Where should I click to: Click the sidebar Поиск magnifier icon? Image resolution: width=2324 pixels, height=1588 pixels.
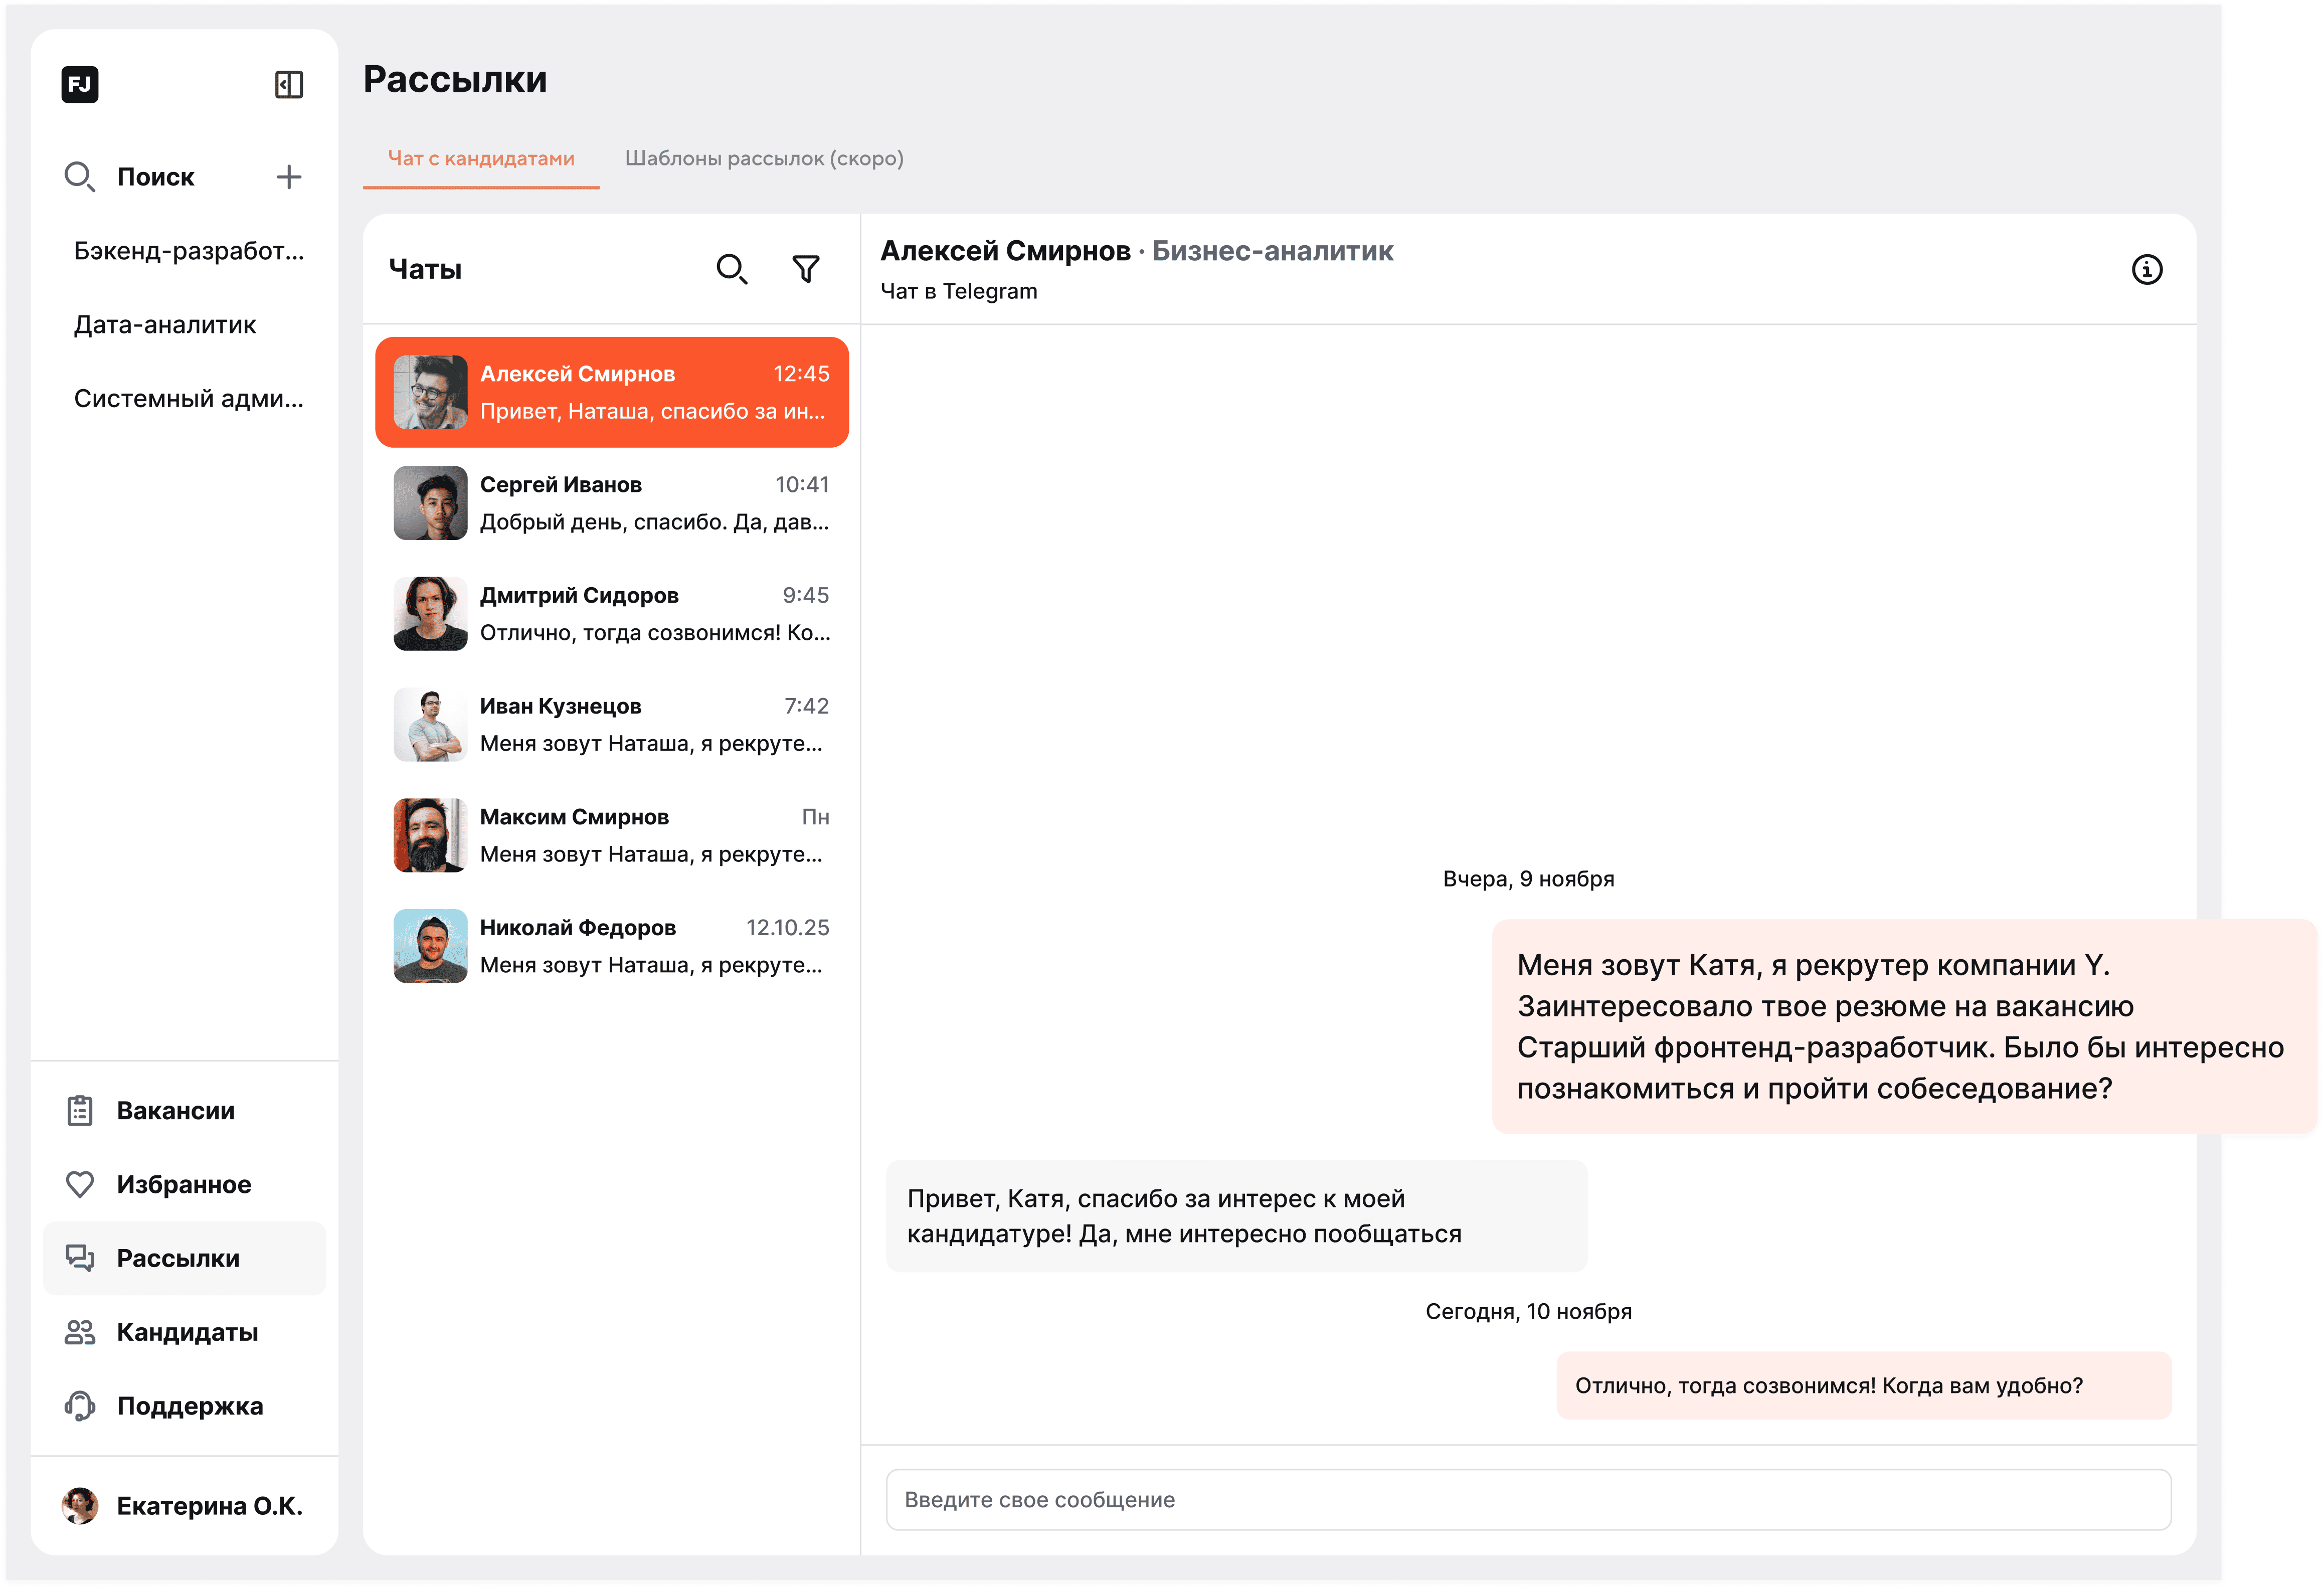coord(79,177)
